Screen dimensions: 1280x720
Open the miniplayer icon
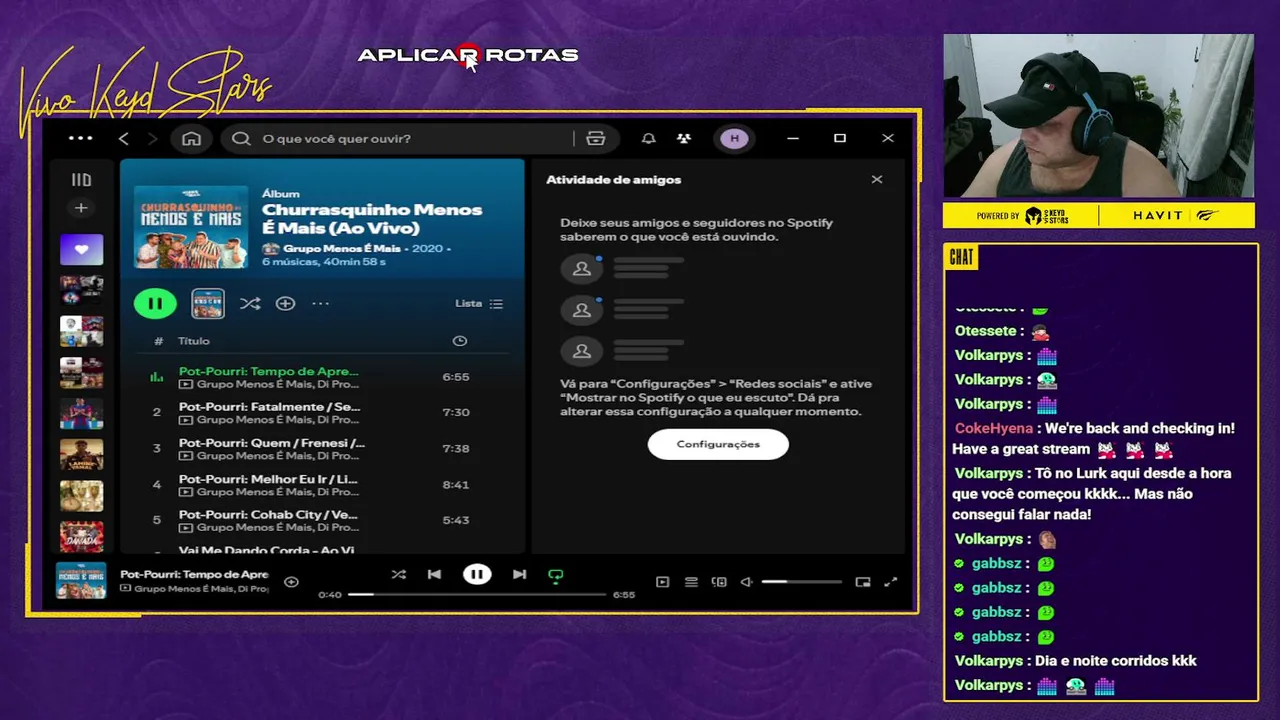[863, 582]
